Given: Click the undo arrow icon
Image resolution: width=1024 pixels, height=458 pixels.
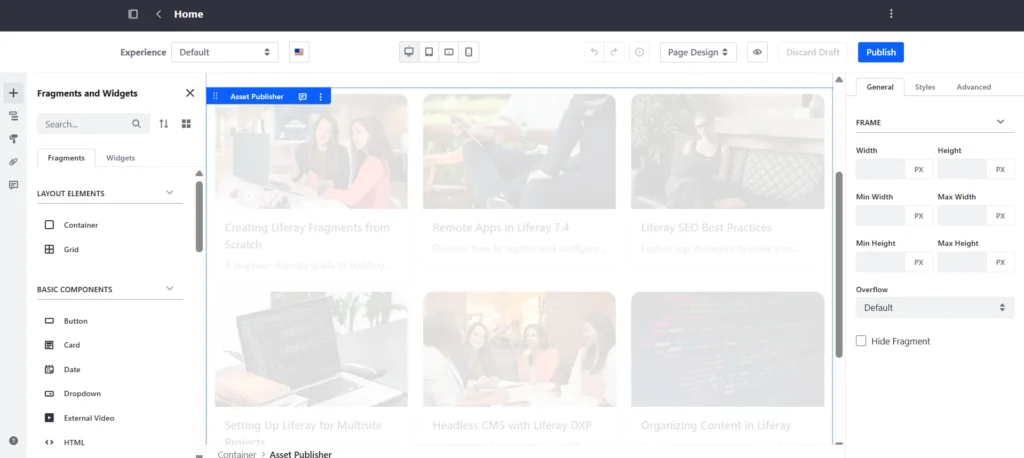Looking at the screenshot, I should click(594, 52).
